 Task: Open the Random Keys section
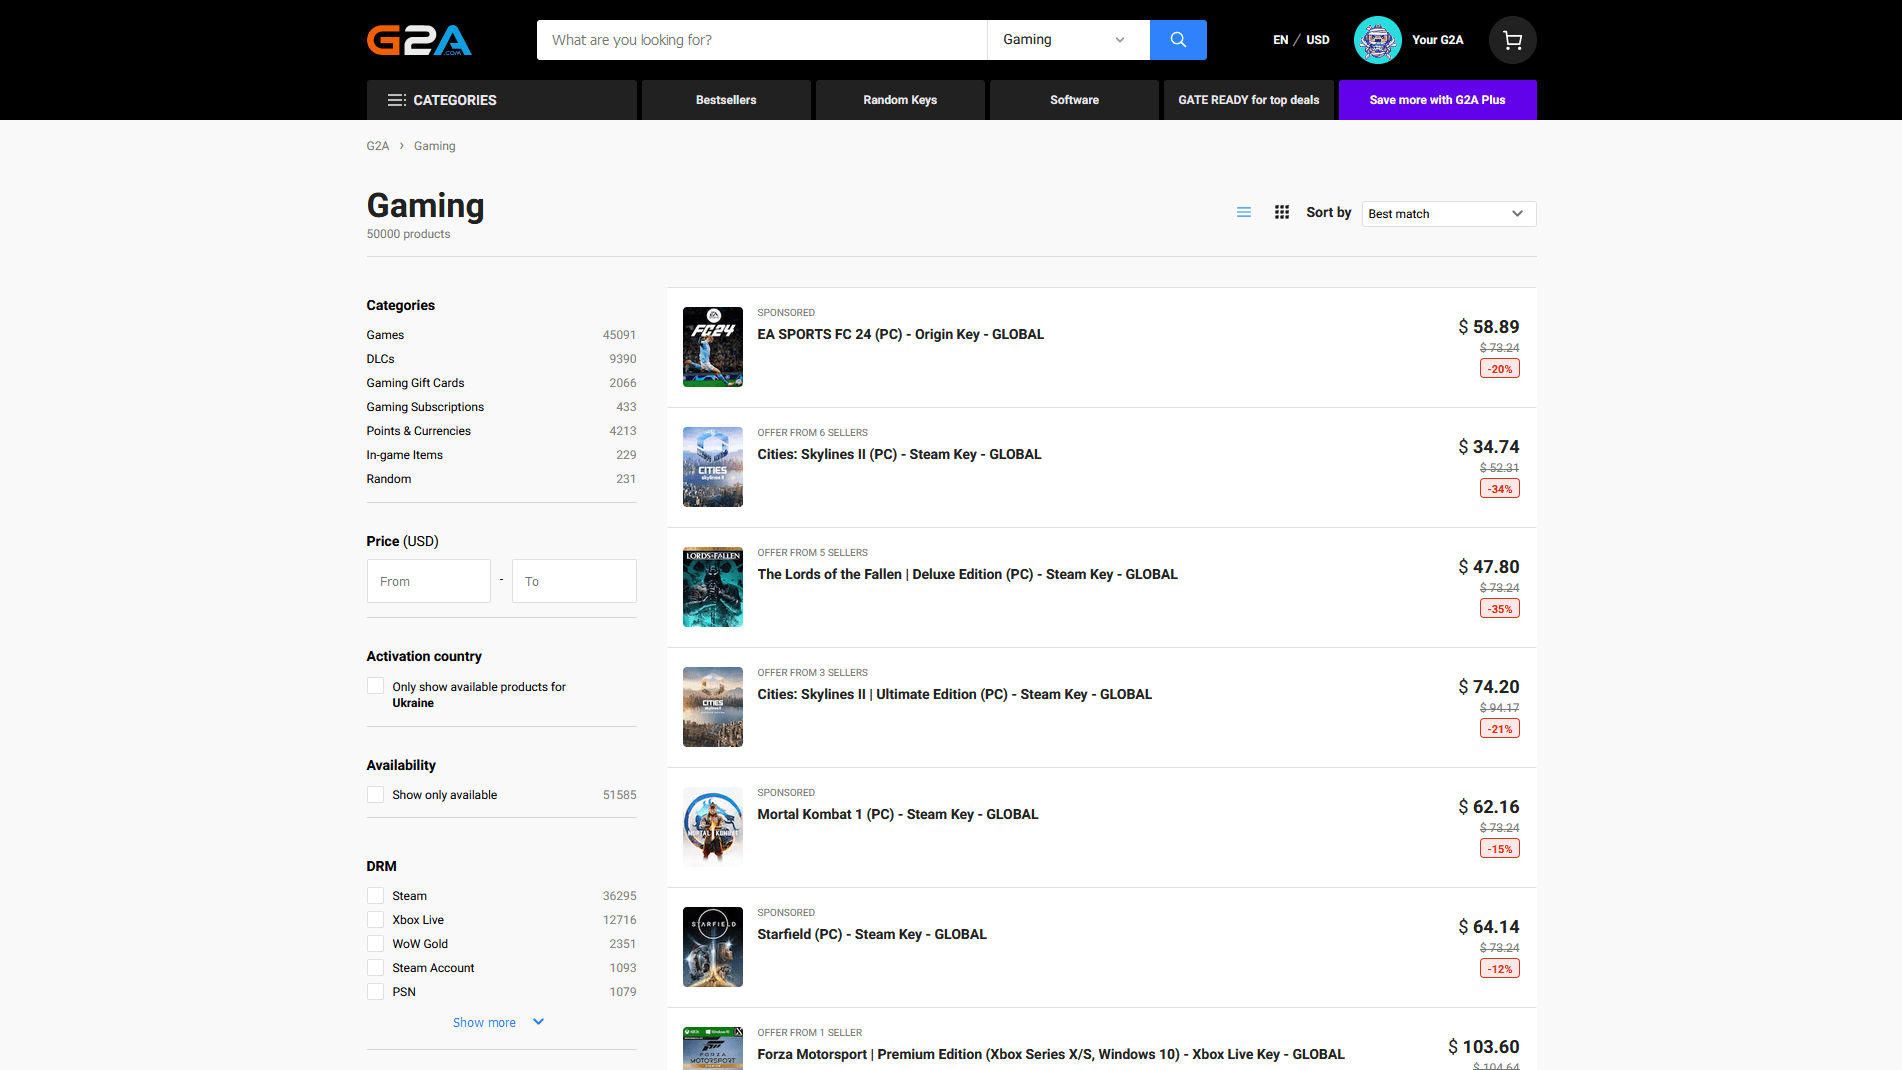coord(899,100)
